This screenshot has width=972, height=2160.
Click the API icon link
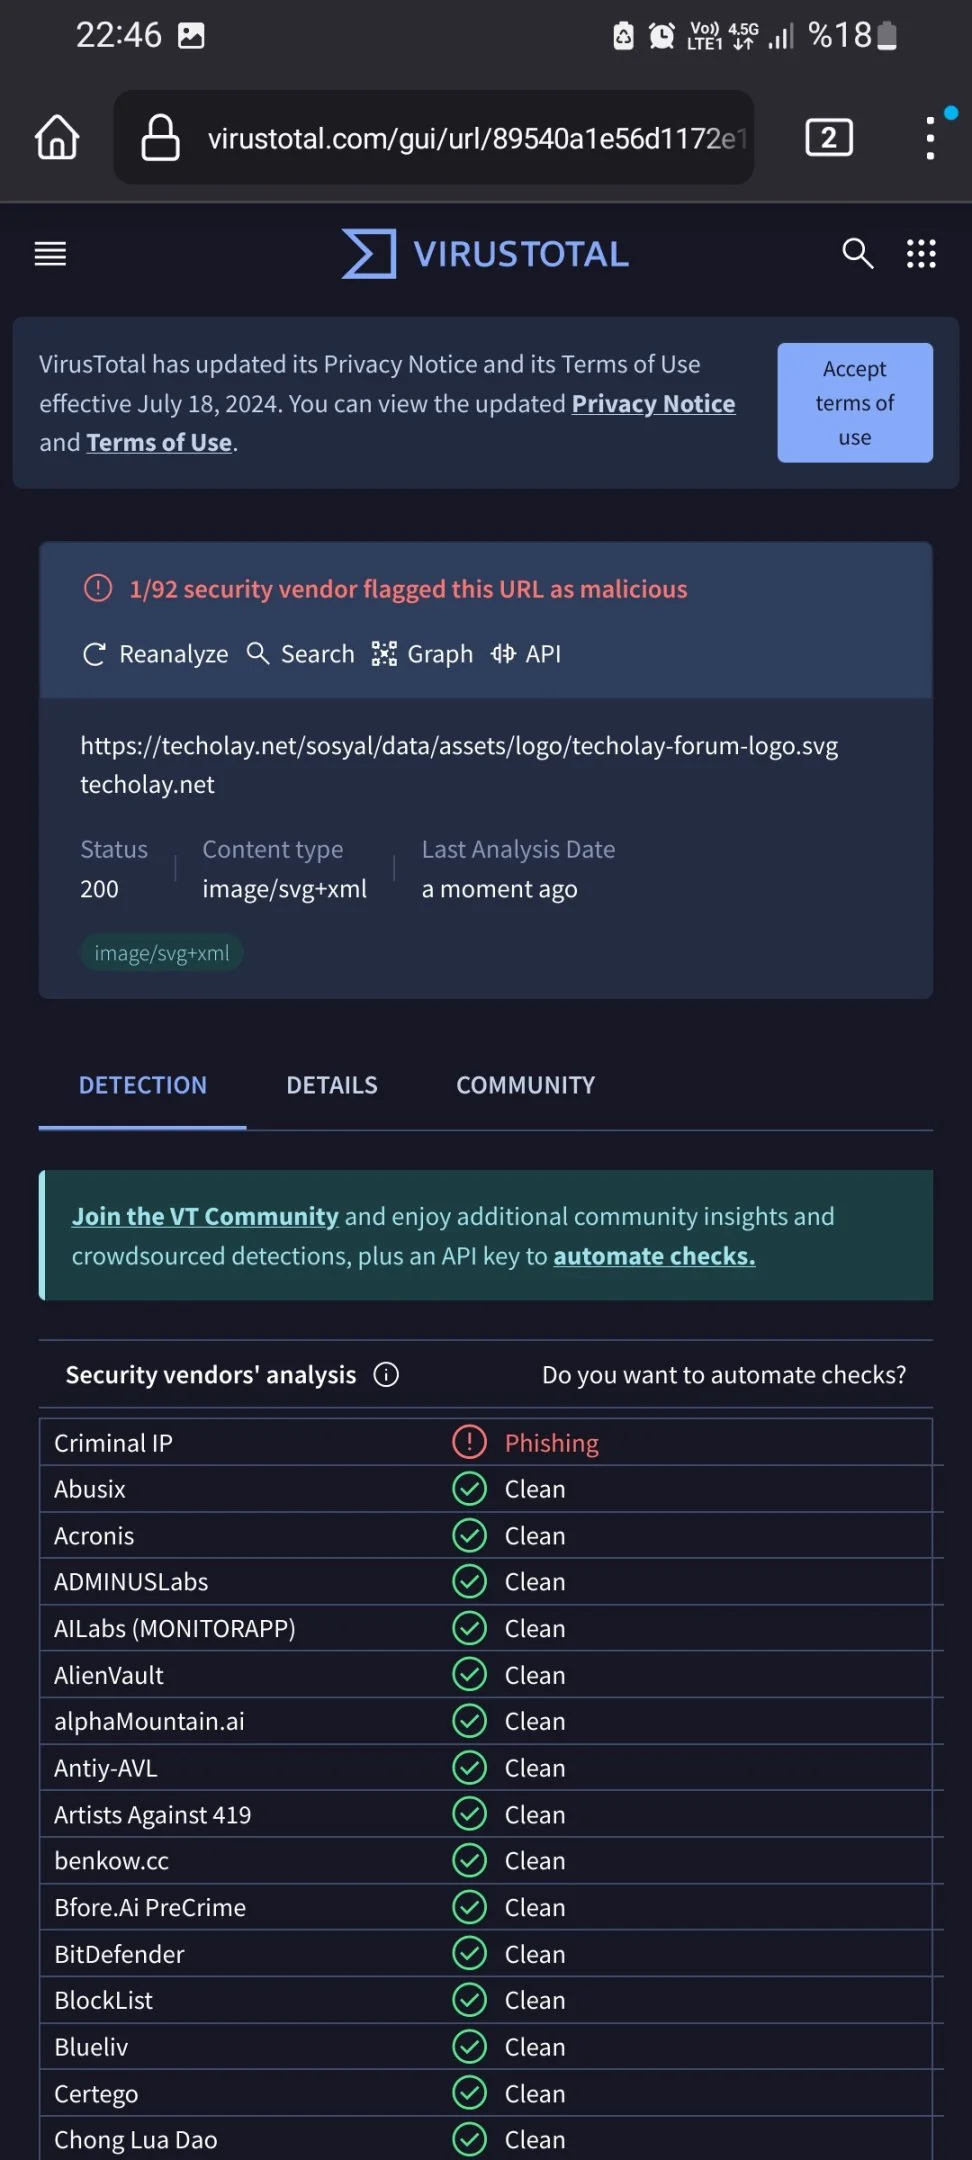pyautogui.click(x=503, y=654)
